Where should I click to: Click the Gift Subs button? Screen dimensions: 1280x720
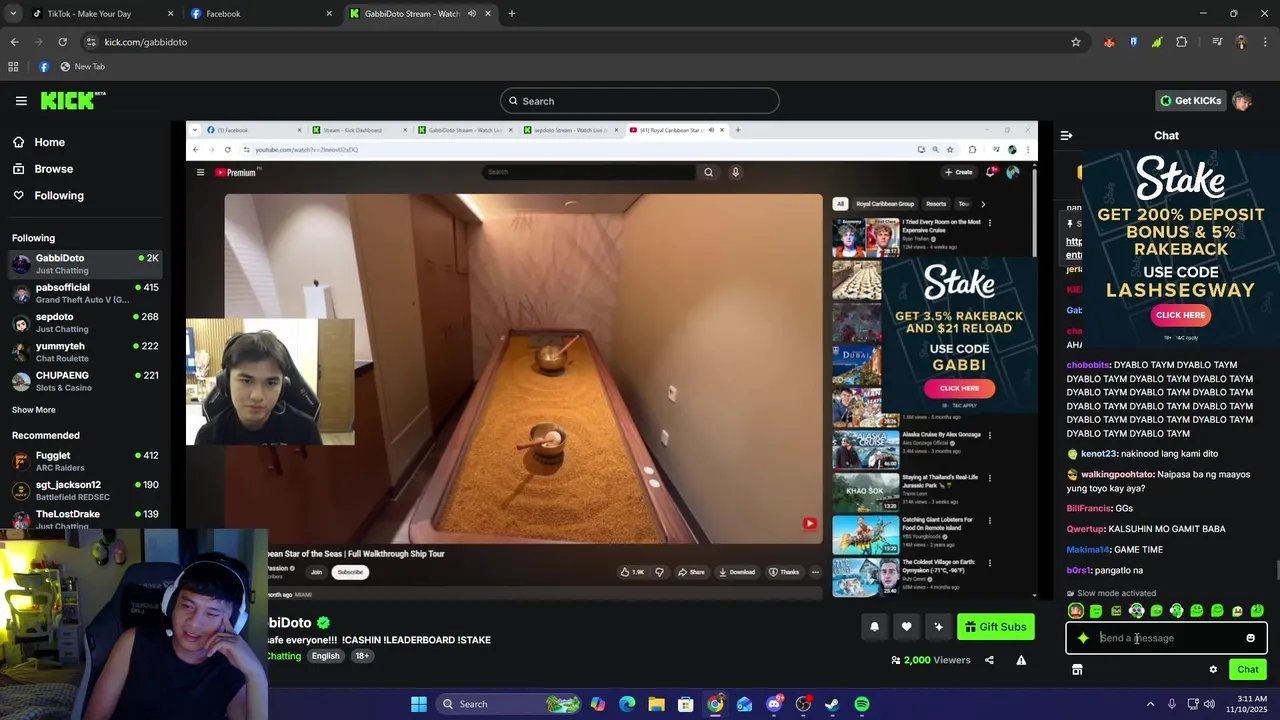(x=995, y=627)
